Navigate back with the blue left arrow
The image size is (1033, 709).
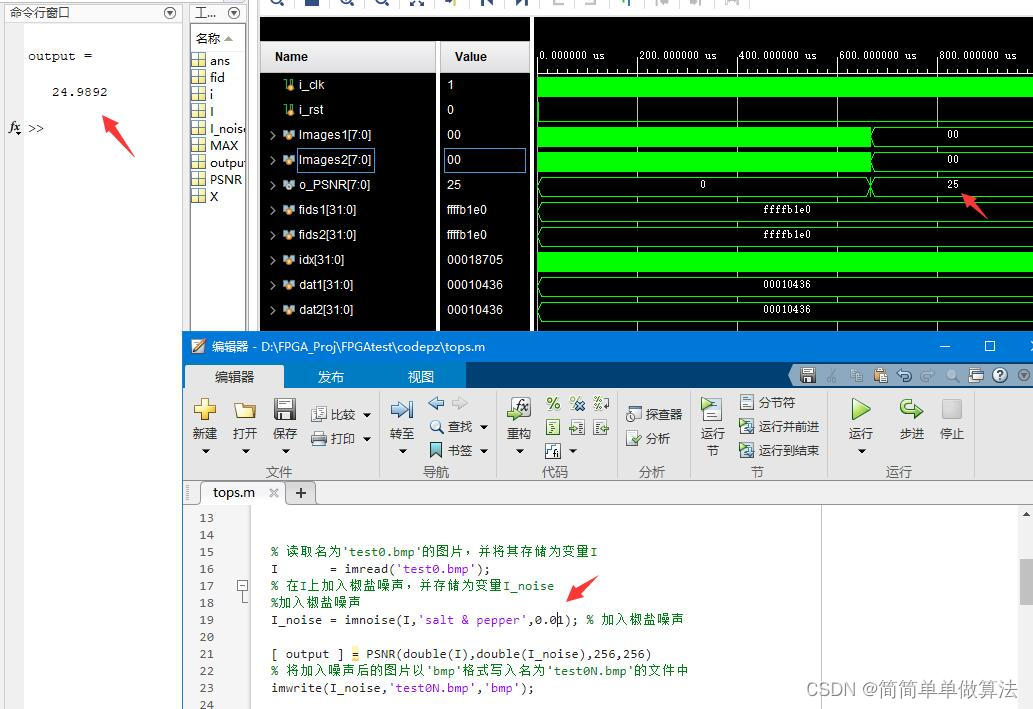click(x=436, y=403)
